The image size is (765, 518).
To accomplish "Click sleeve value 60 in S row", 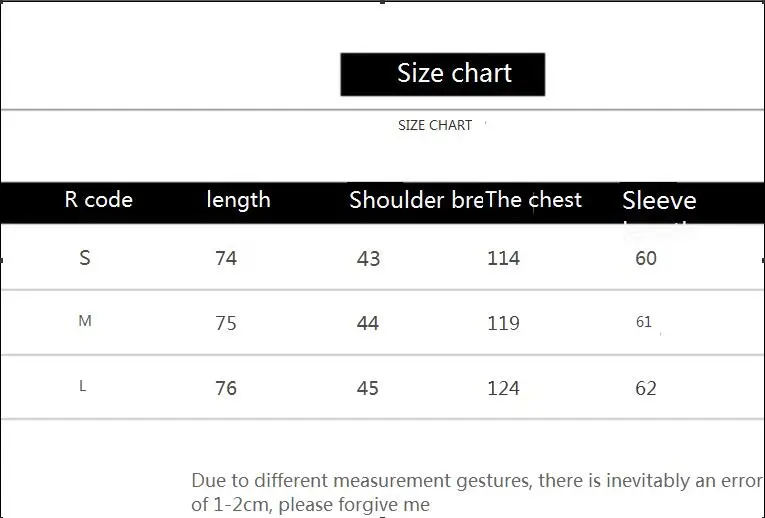I will coord(646,258).
